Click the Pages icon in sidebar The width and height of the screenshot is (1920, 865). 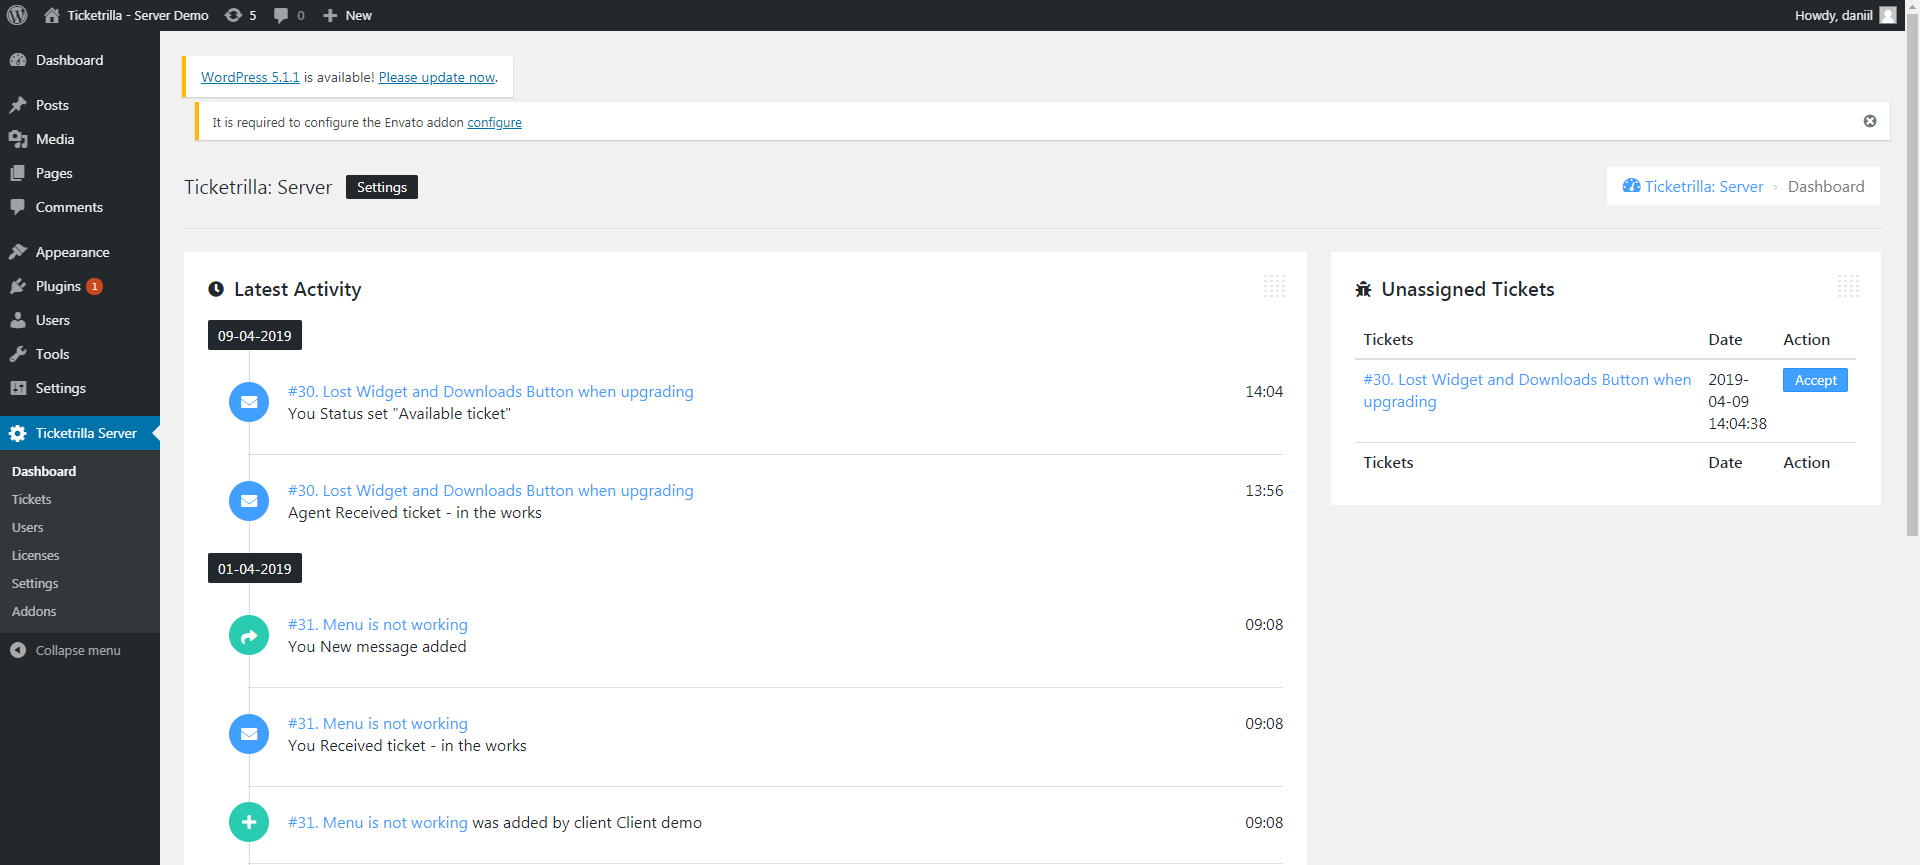pyautogui.click(x=18, y=173)
